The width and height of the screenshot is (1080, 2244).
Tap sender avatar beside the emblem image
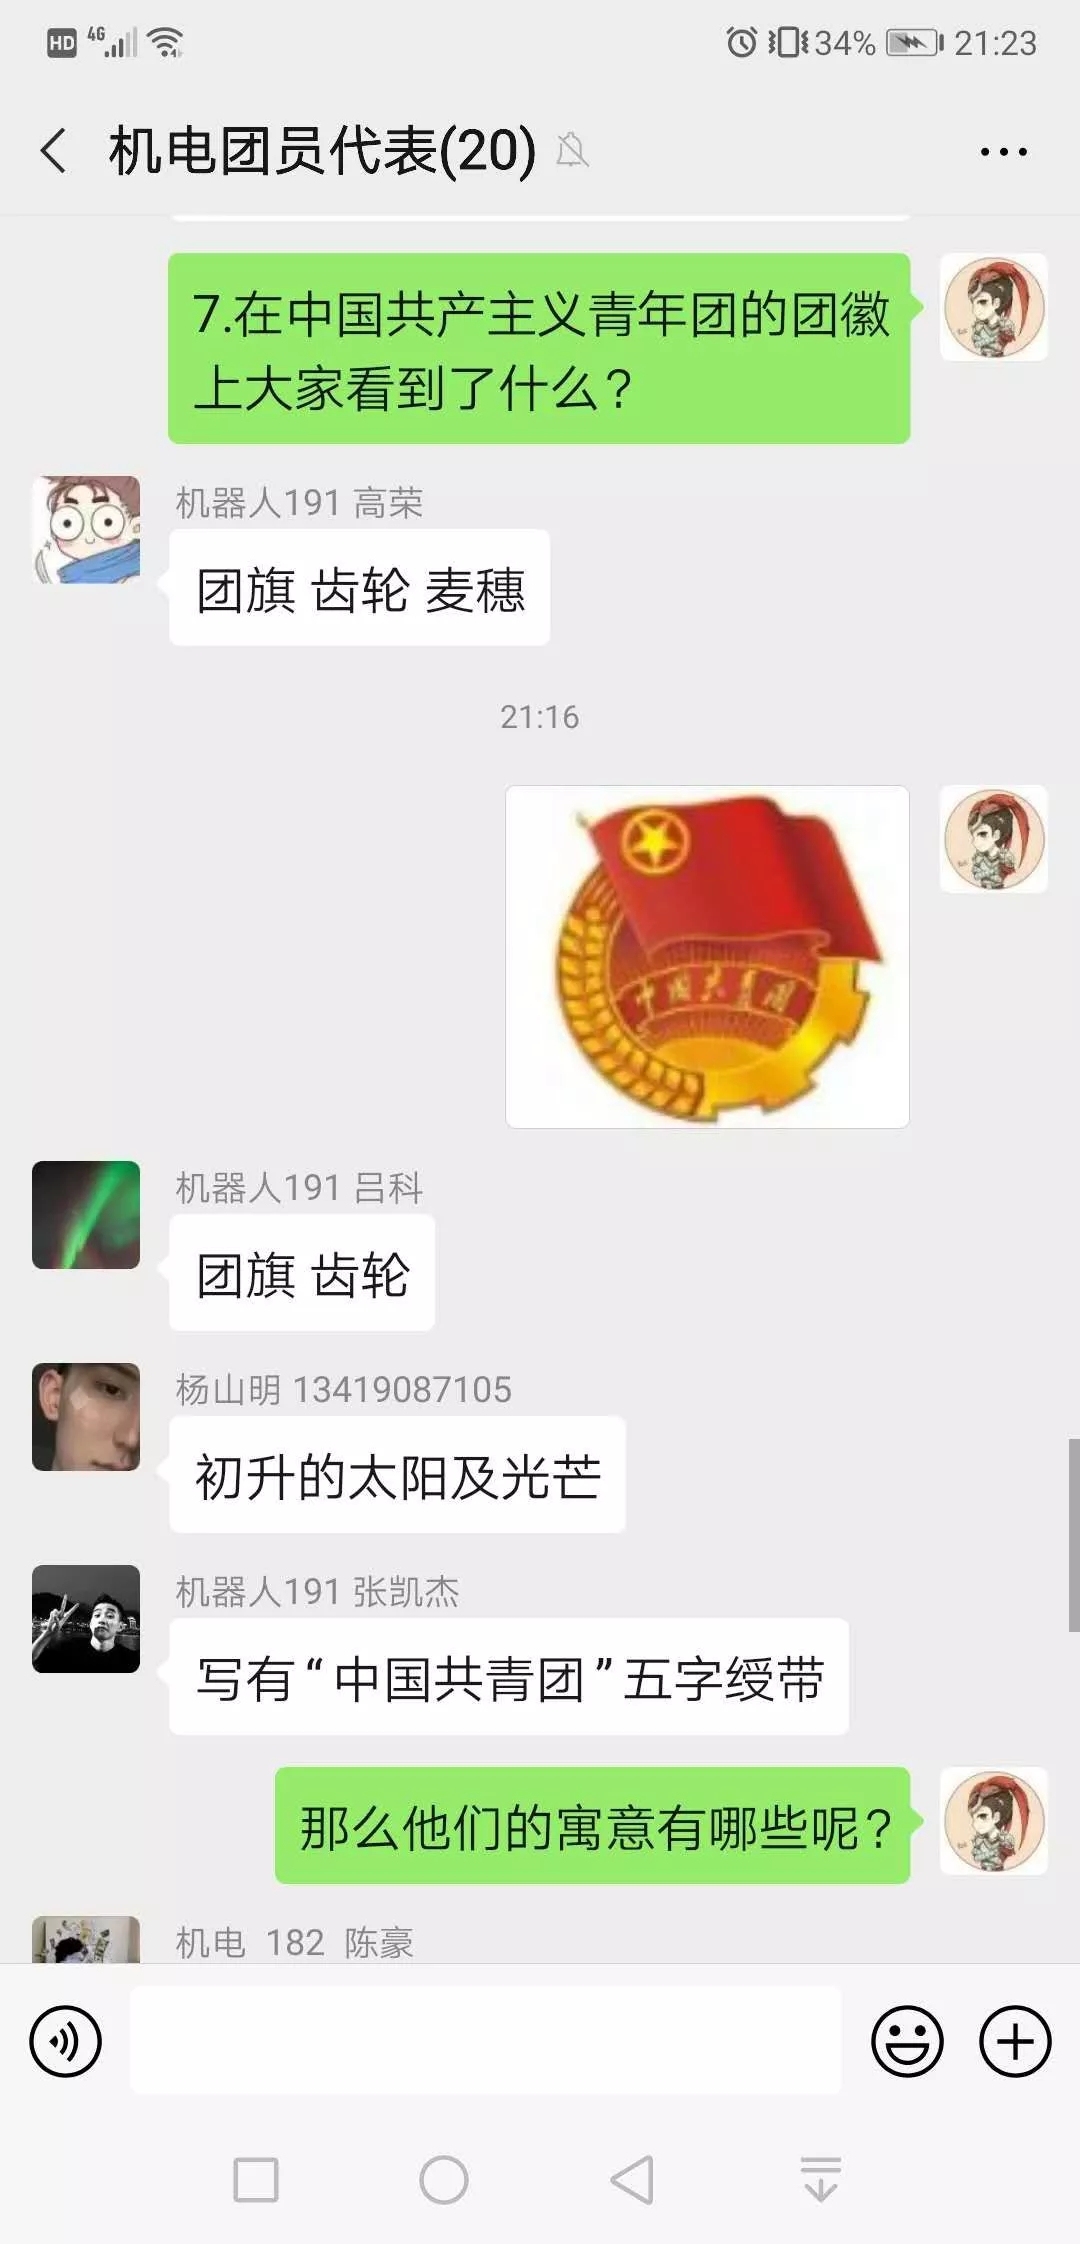tap(994, 839)
